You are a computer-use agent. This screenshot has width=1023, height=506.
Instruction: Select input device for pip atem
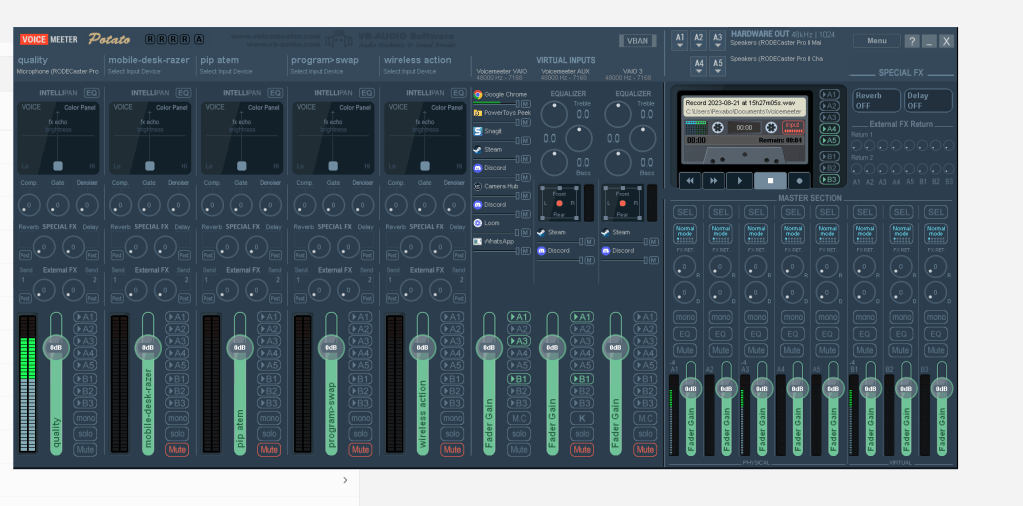(226, 72)
